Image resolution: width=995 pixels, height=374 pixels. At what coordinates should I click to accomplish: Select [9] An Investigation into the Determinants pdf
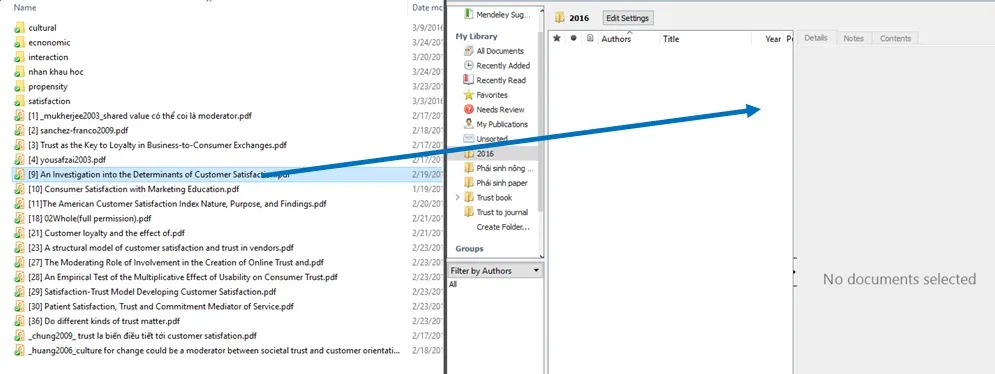tap(159, 174)
